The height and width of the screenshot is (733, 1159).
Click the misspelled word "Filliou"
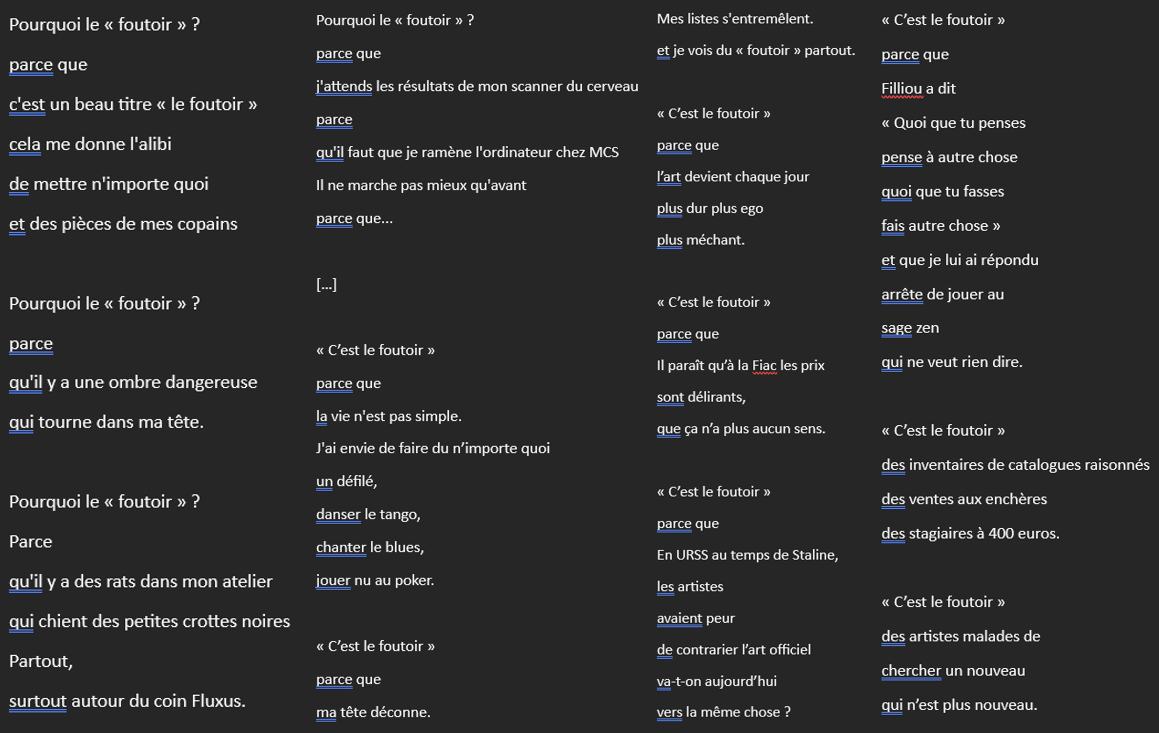pyautogui.click(x=902, y=89)
